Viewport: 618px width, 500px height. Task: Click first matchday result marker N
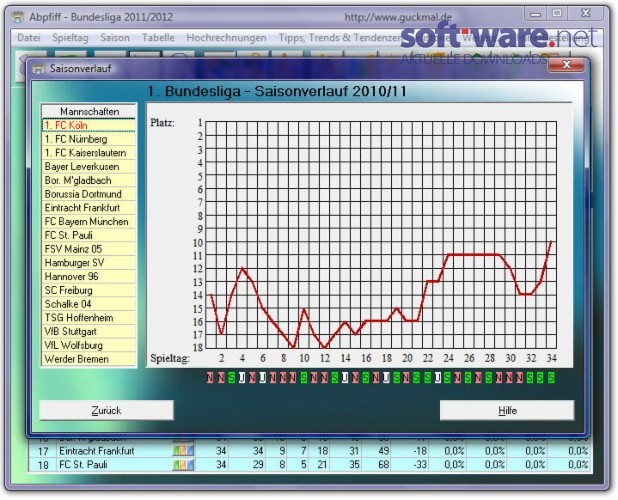tap(210, 378)
